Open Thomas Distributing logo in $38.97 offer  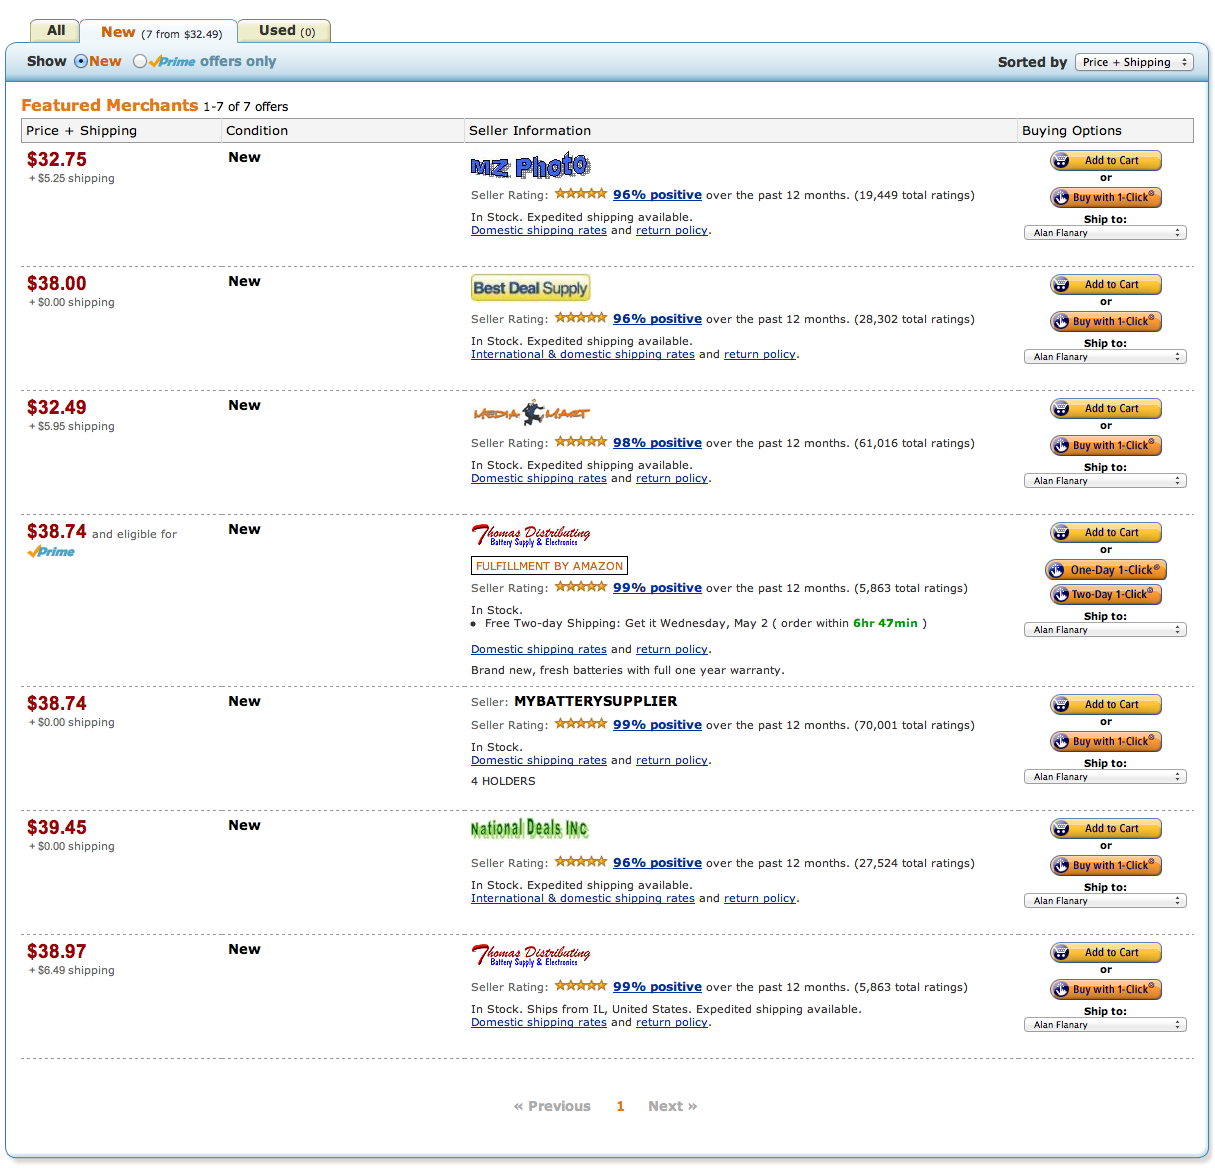(531, 956)
